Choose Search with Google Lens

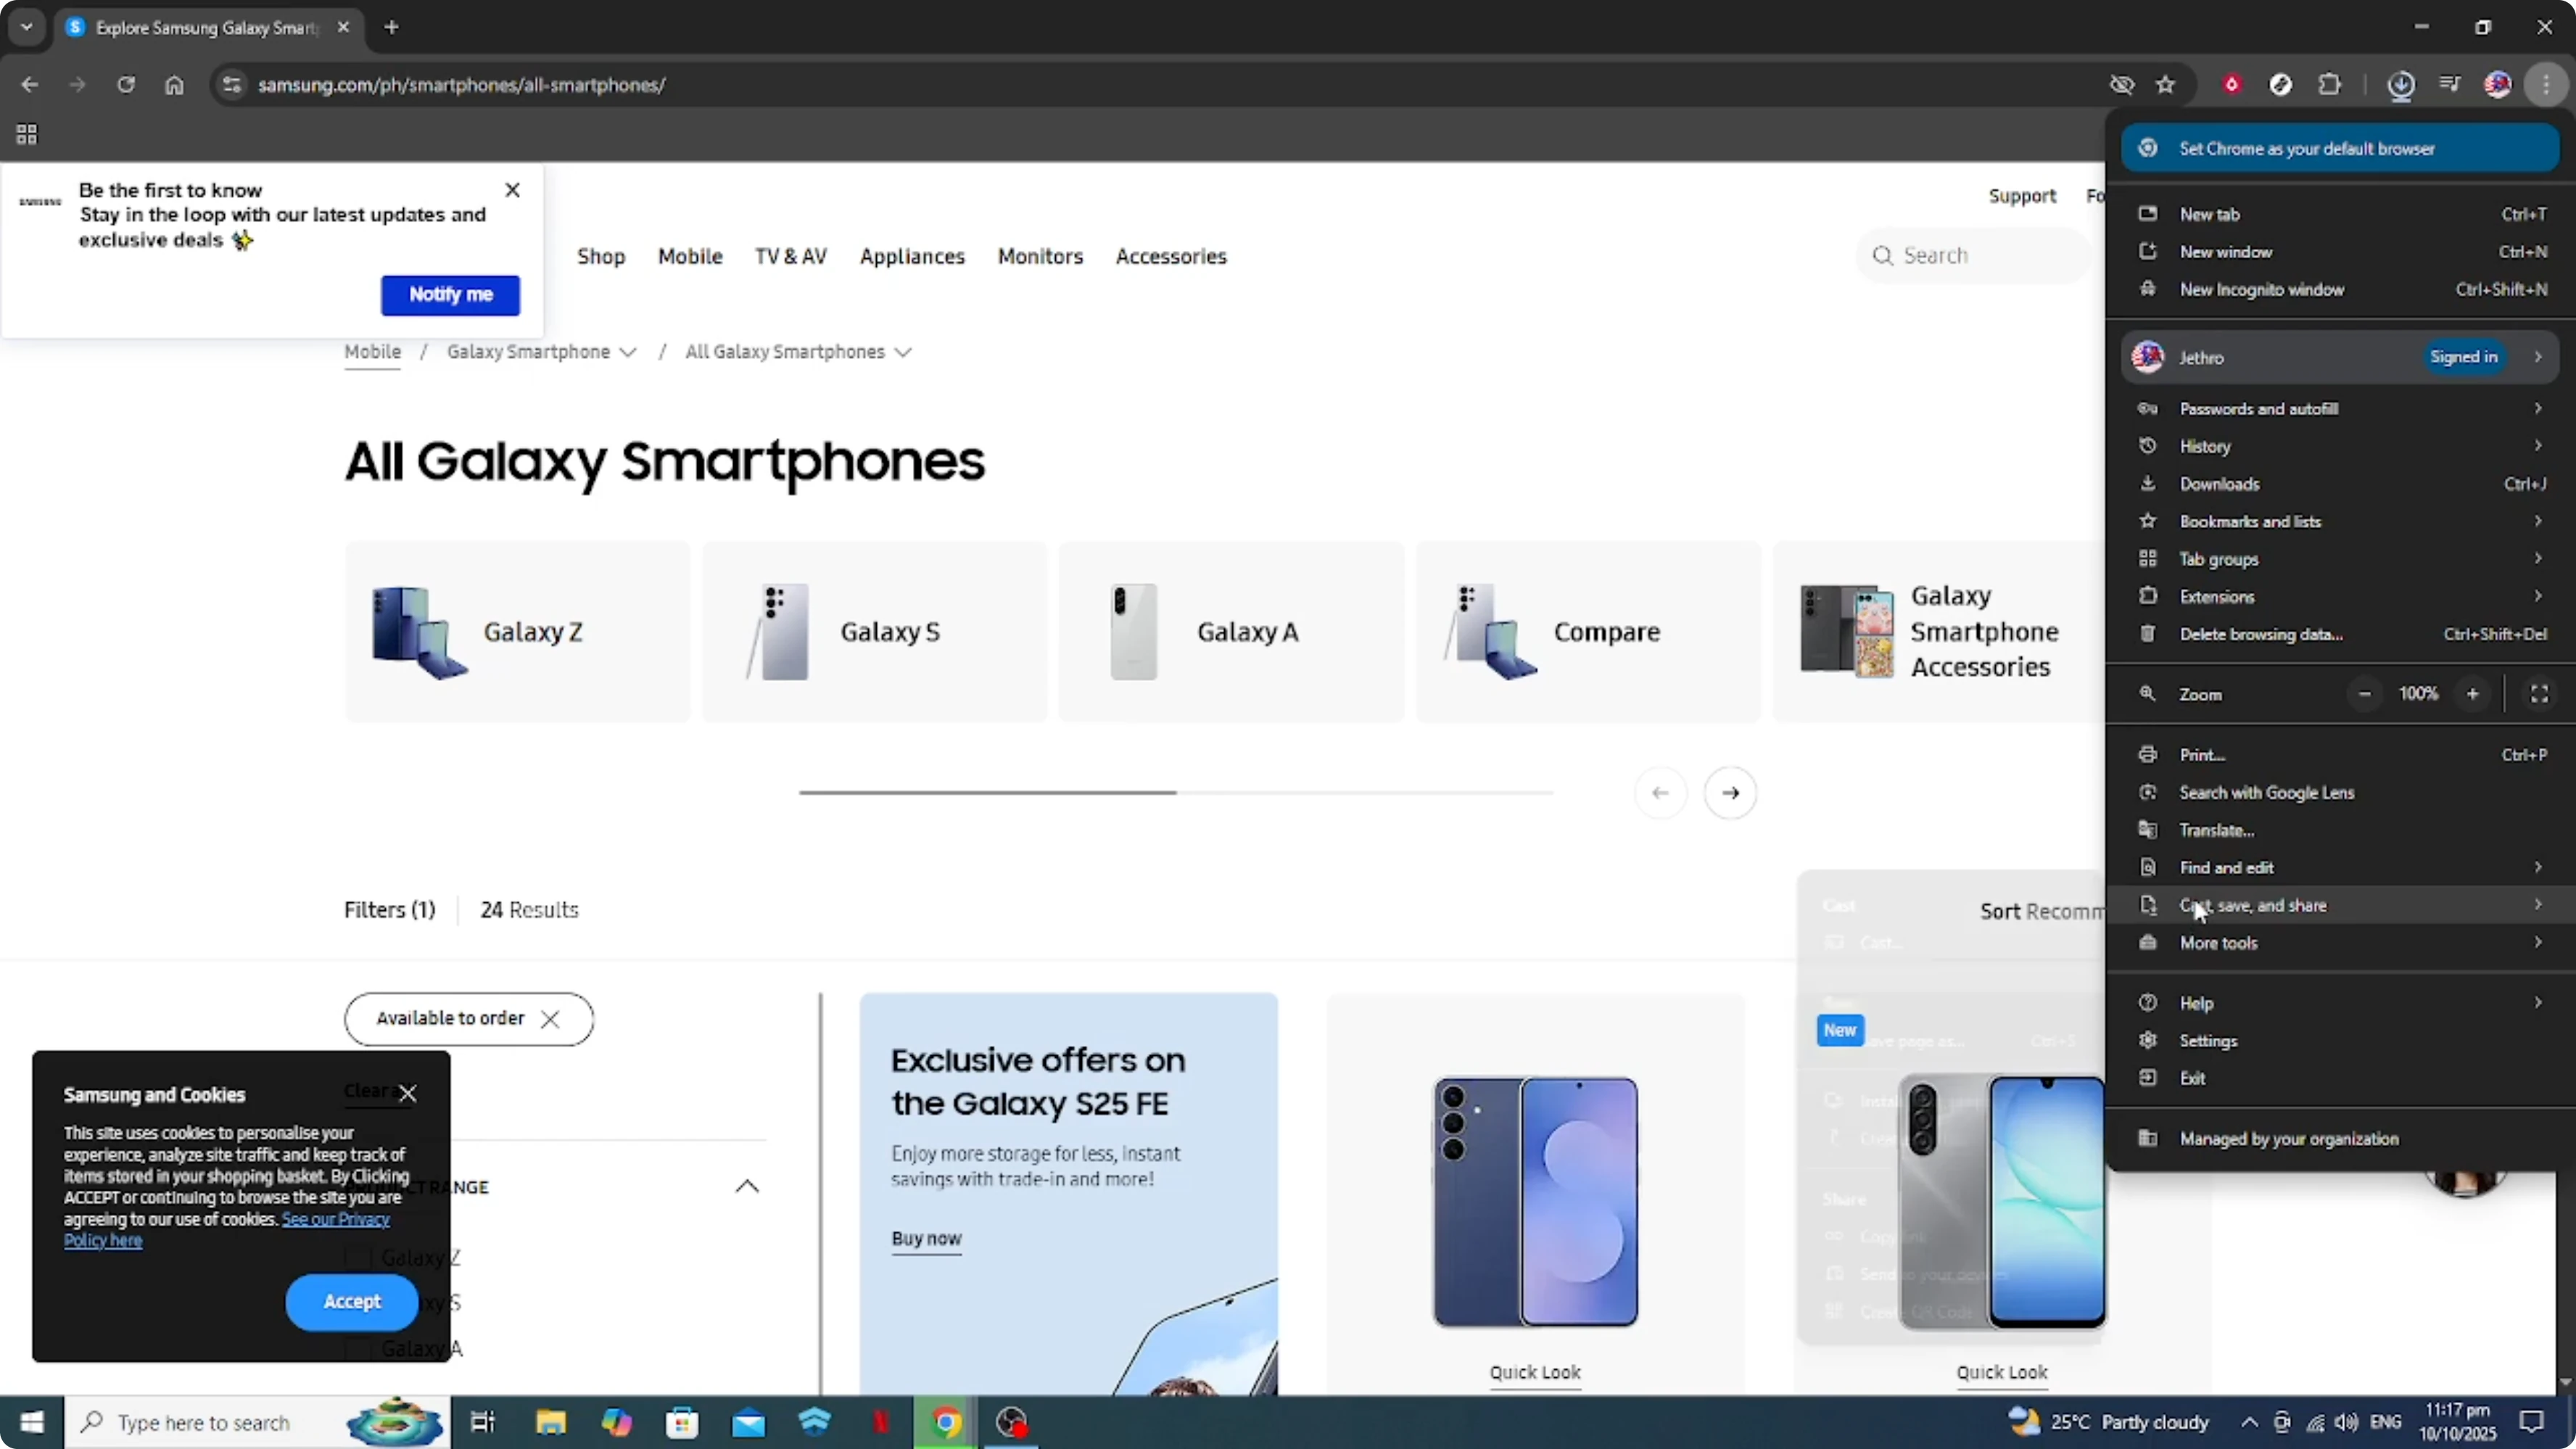(x=2340, y=792)
